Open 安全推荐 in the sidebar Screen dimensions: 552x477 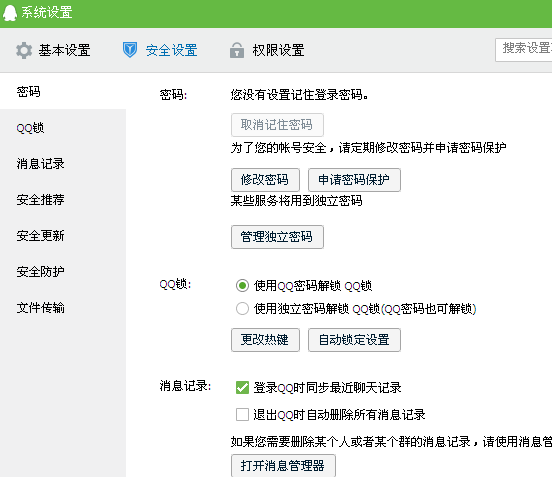63,200
